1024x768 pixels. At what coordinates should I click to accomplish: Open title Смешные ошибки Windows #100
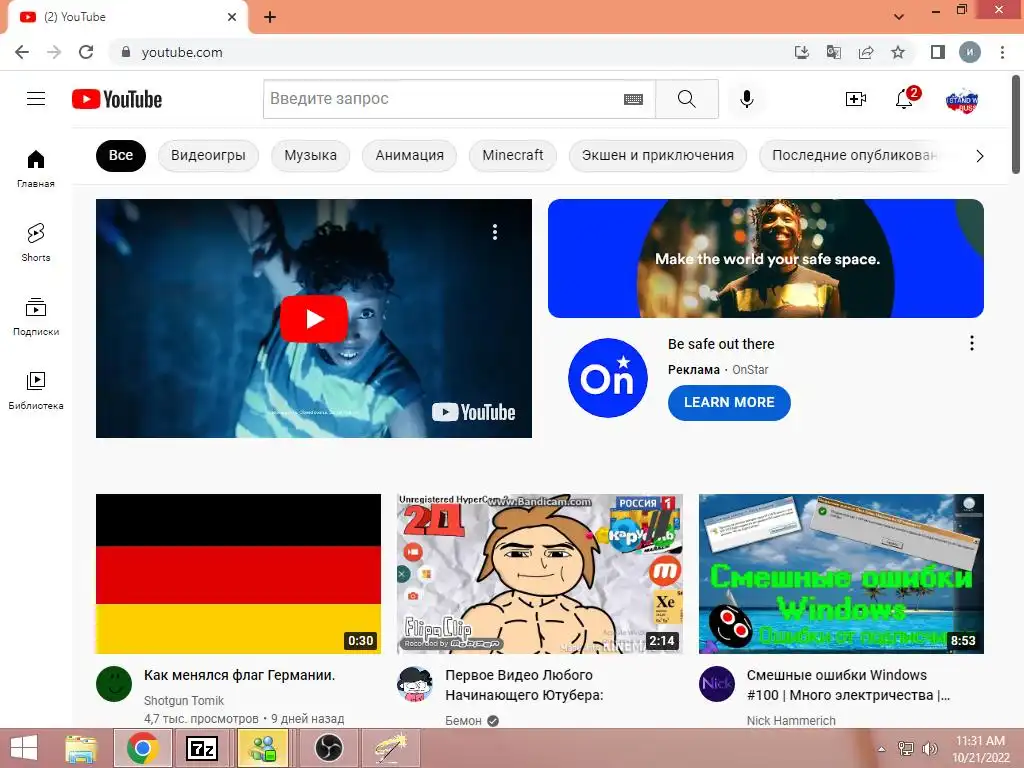(848, 685)
